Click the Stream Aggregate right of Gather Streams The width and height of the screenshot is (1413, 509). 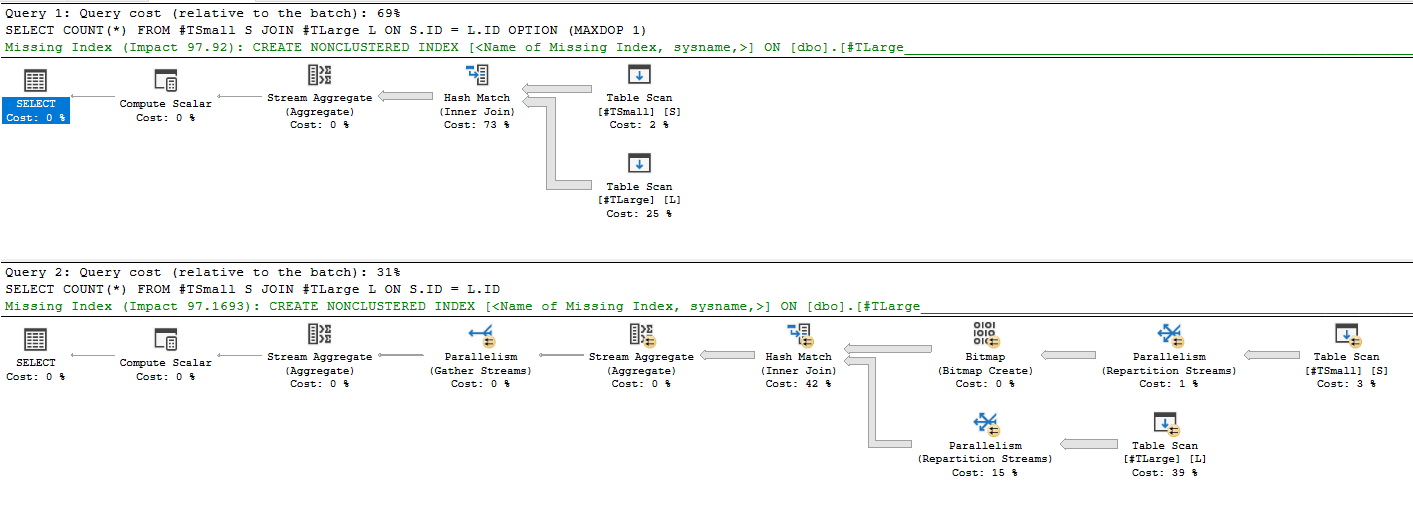641,355
